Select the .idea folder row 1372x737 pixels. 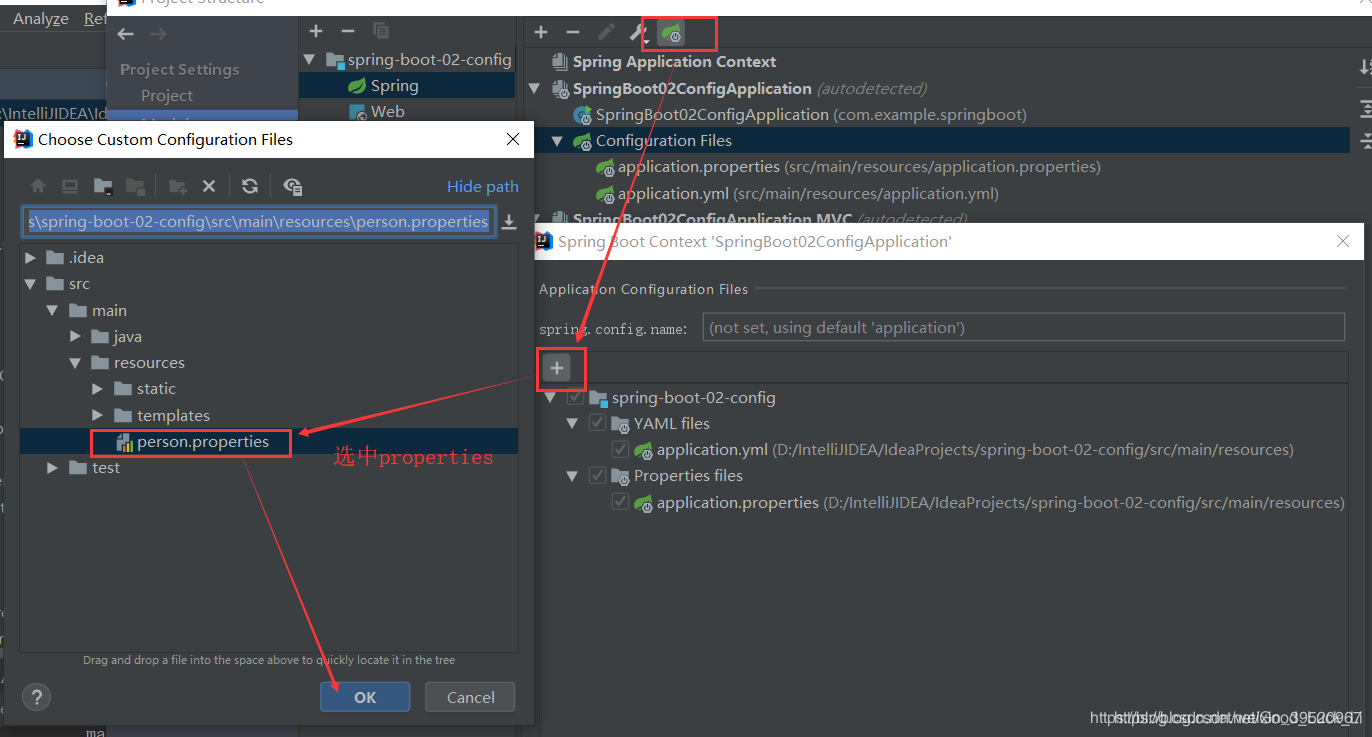pos(269,258)
